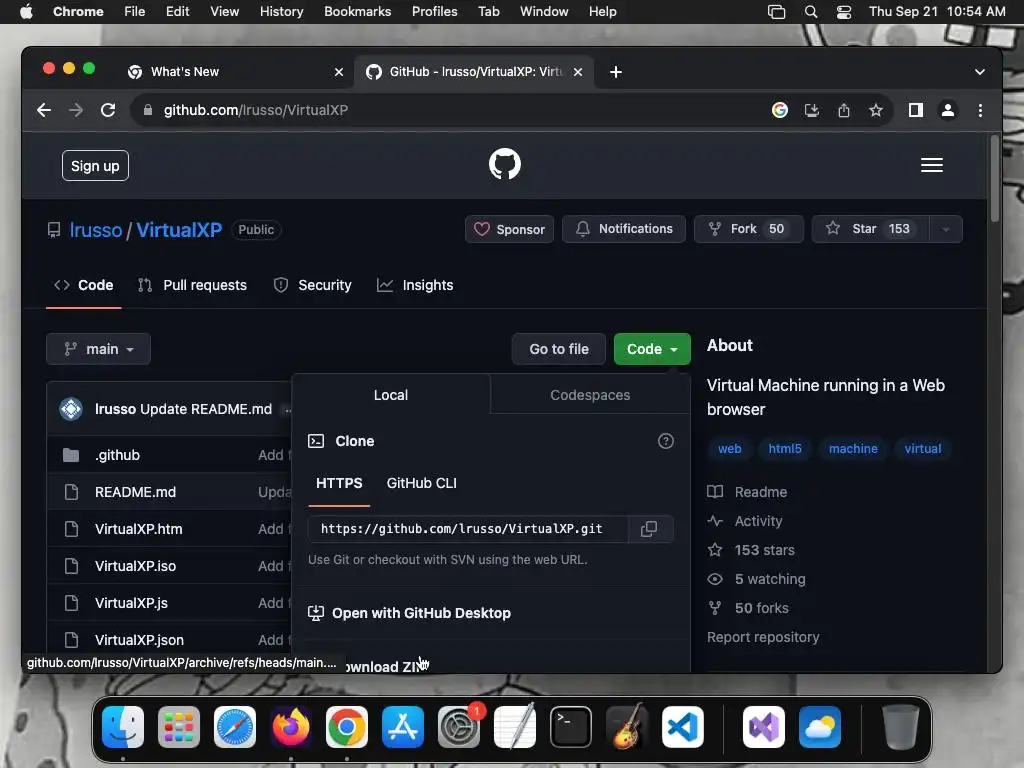This screenshot has width=1024, height=768.
Task: Open the Clone help question-mark icon
Action: pyautogui.click(x=665, y=441)
